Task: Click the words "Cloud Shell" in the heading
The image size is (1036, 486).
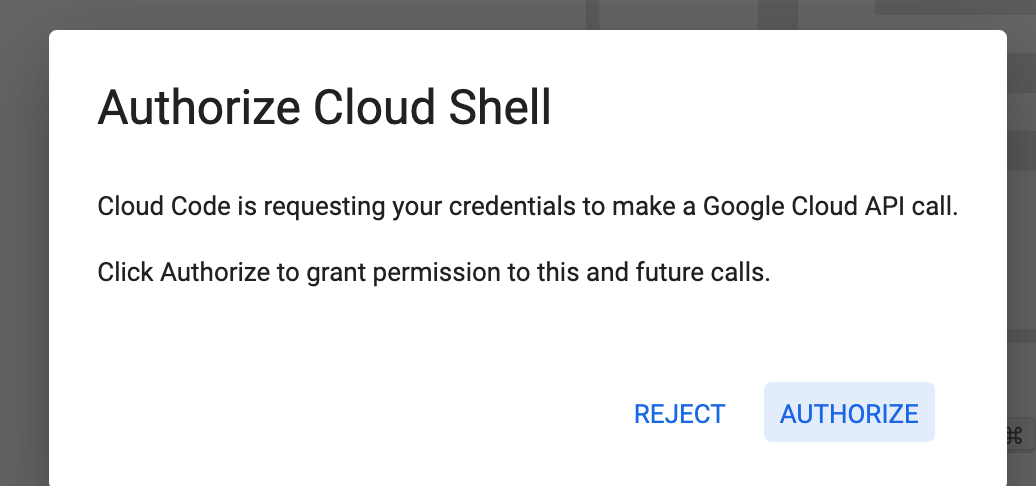Action: [432, 107]
